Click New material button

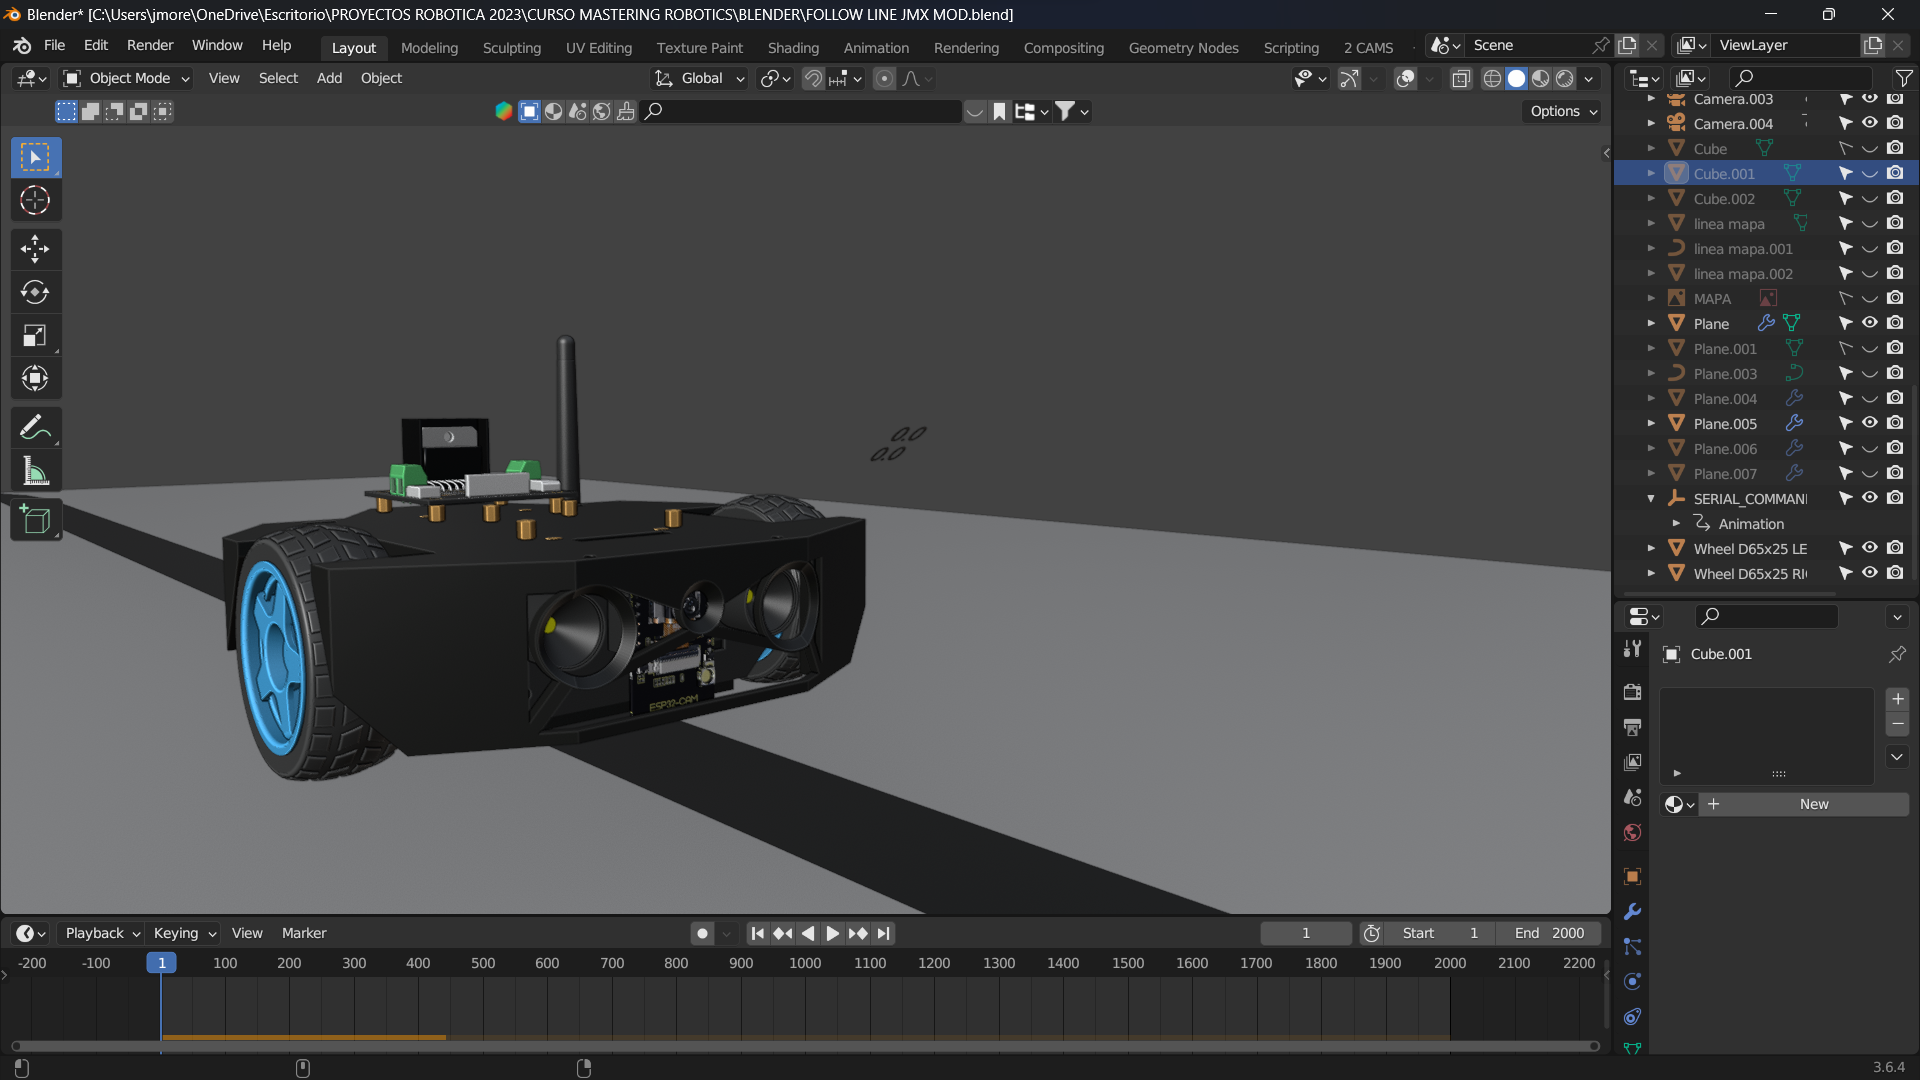point(1812,804)
